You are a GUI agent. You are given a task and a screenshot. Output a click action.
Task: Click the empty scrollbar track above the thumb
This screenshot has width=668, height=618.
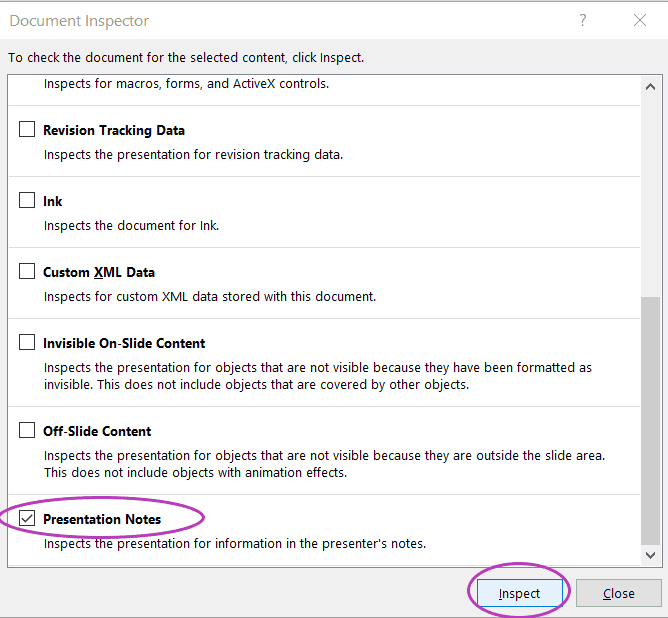coord(650,196)
